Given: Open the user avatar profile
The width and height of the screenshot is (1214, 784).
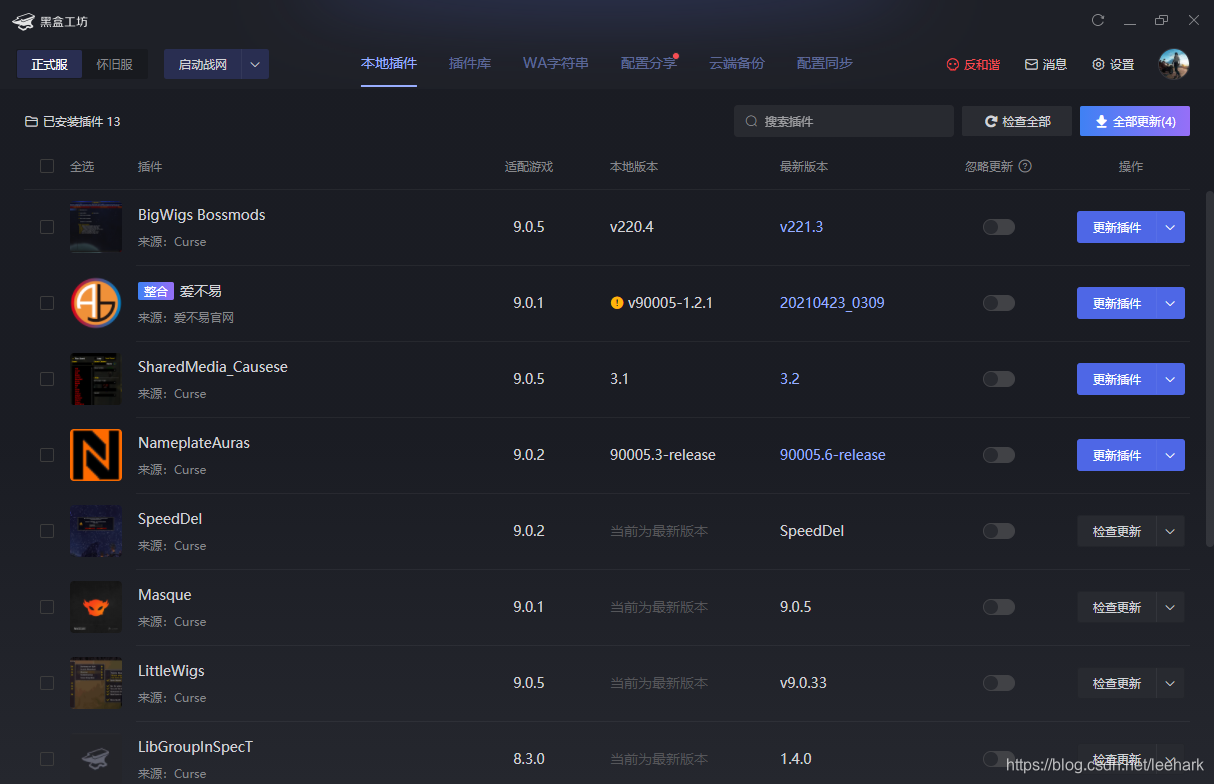Looking at the screenshot, I should click(x=1174, y=64).
